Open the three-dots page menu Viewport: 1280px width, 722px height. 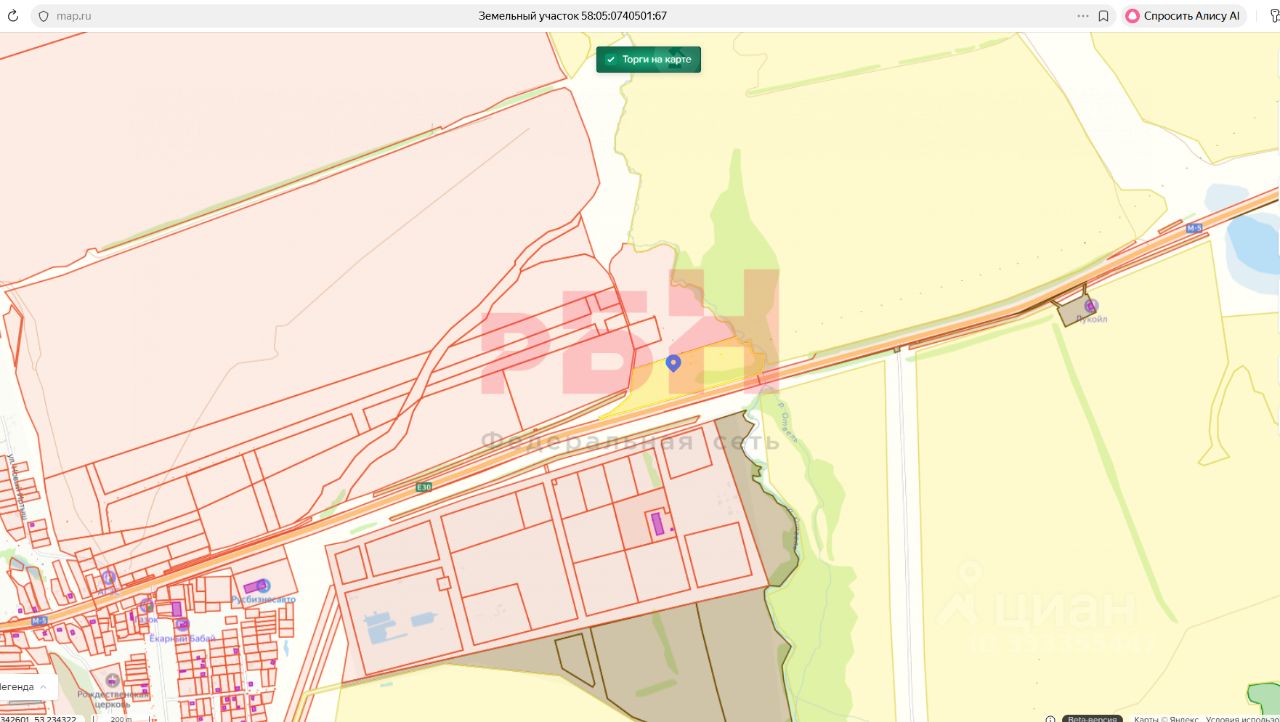(x=1083, y=16)
